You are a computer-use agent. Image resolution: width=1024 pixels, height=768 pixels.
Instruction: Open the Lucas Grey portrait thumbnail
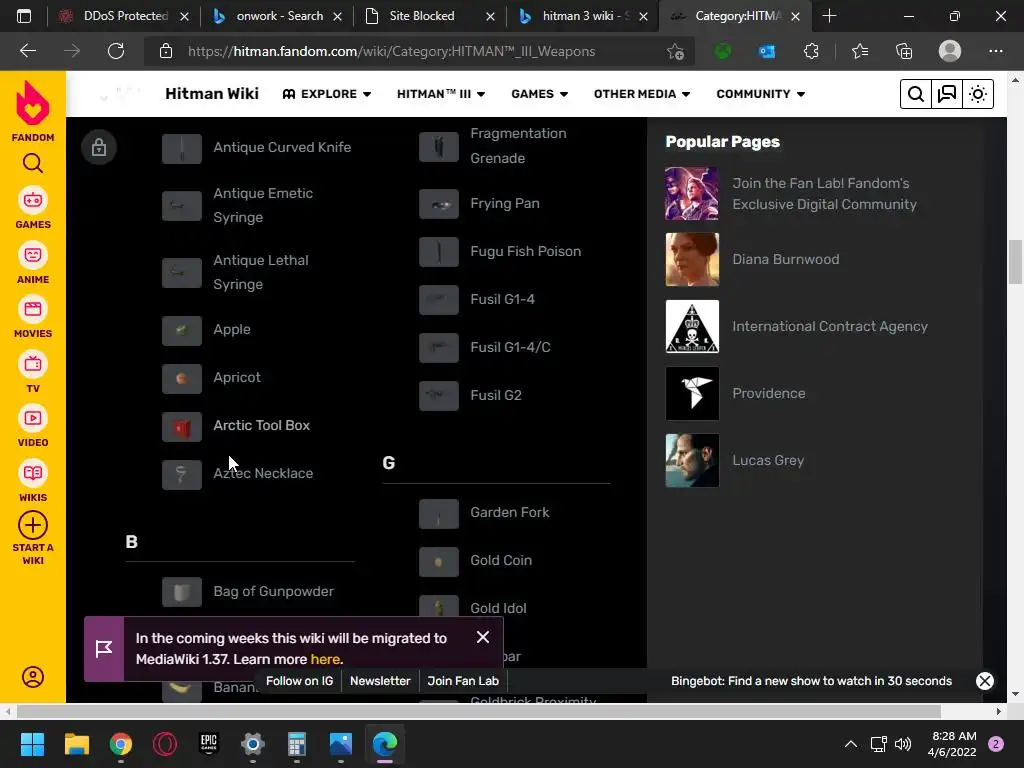point(692,460)
